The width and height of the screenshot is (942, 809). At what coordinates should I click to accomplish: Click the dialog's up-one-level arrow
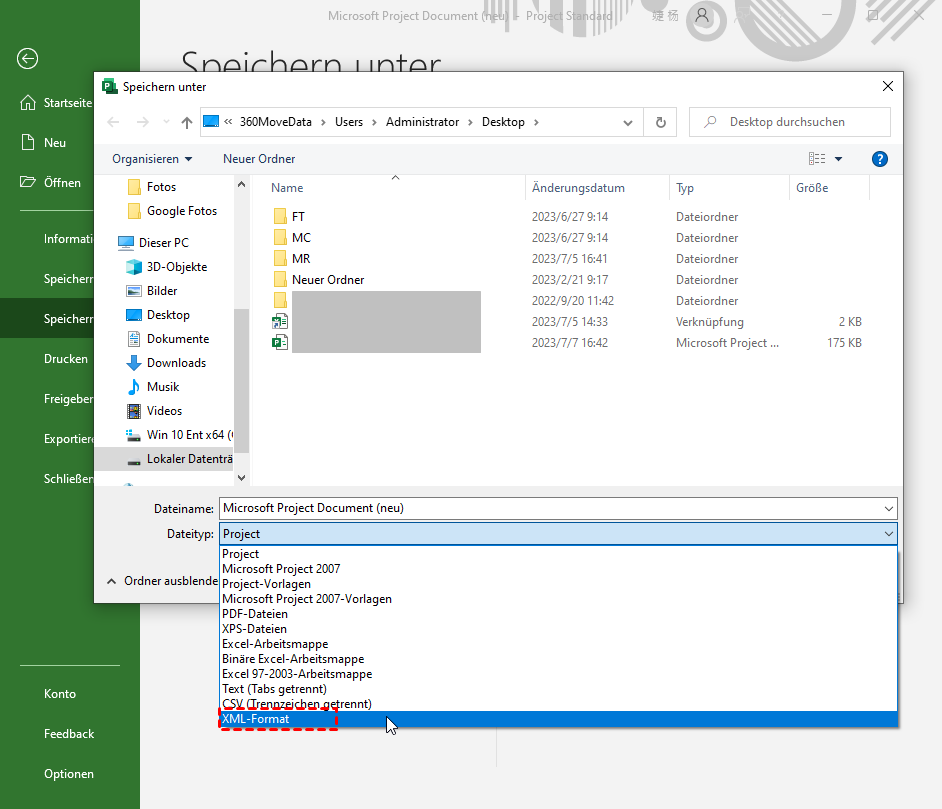point(187,123)
